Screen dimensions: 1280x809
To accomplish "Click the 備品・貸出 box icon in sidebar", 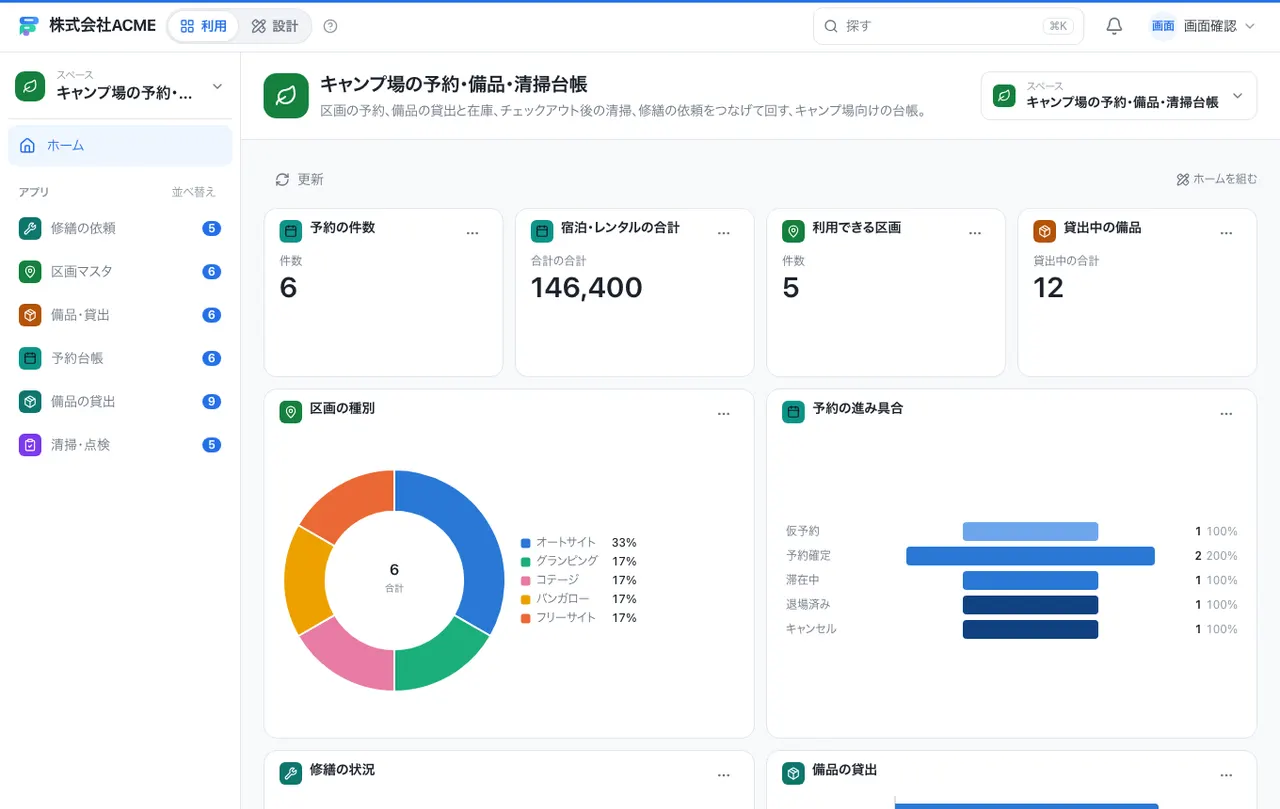I will [x=30, y=315].
